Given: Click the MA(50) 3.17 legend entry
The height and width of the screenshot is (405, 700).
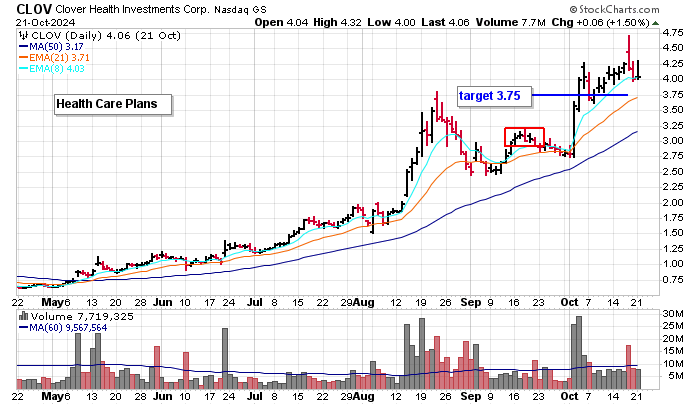Looking at the screenshot, I should (x=51, y=46).
